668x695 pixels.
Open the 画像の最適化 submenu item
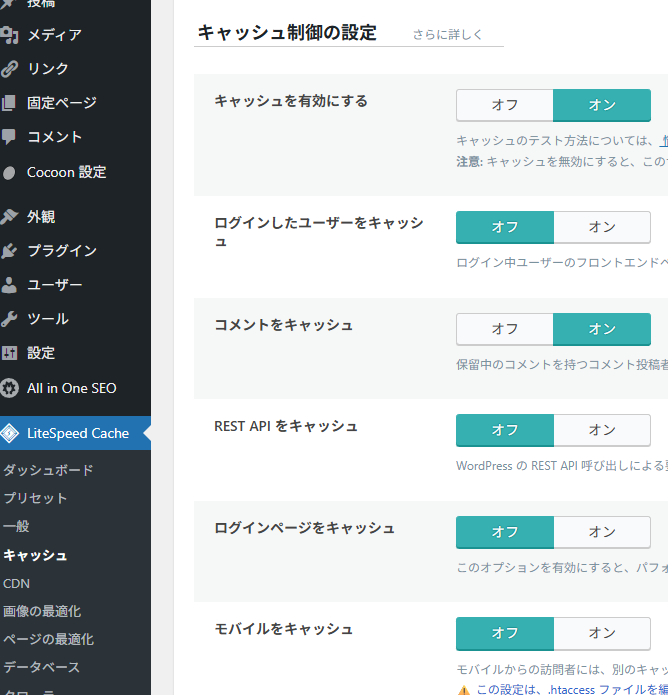pos(42,611)
